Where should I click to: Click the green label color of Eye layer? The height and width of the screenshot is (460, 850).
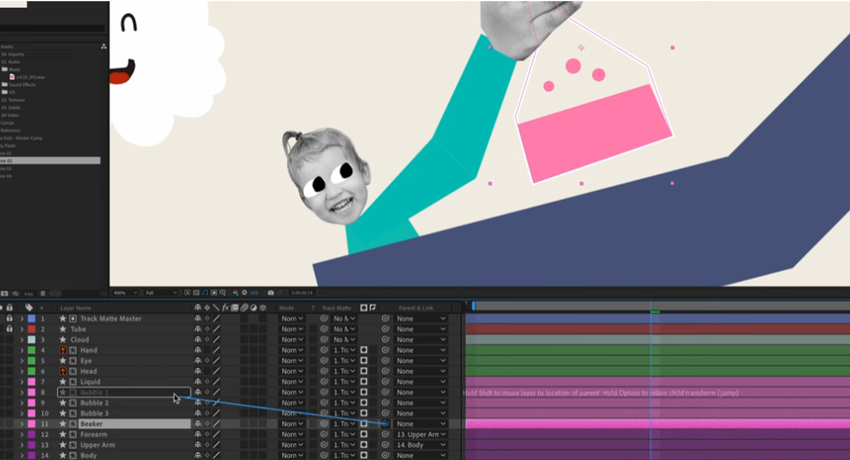(31, 361)
